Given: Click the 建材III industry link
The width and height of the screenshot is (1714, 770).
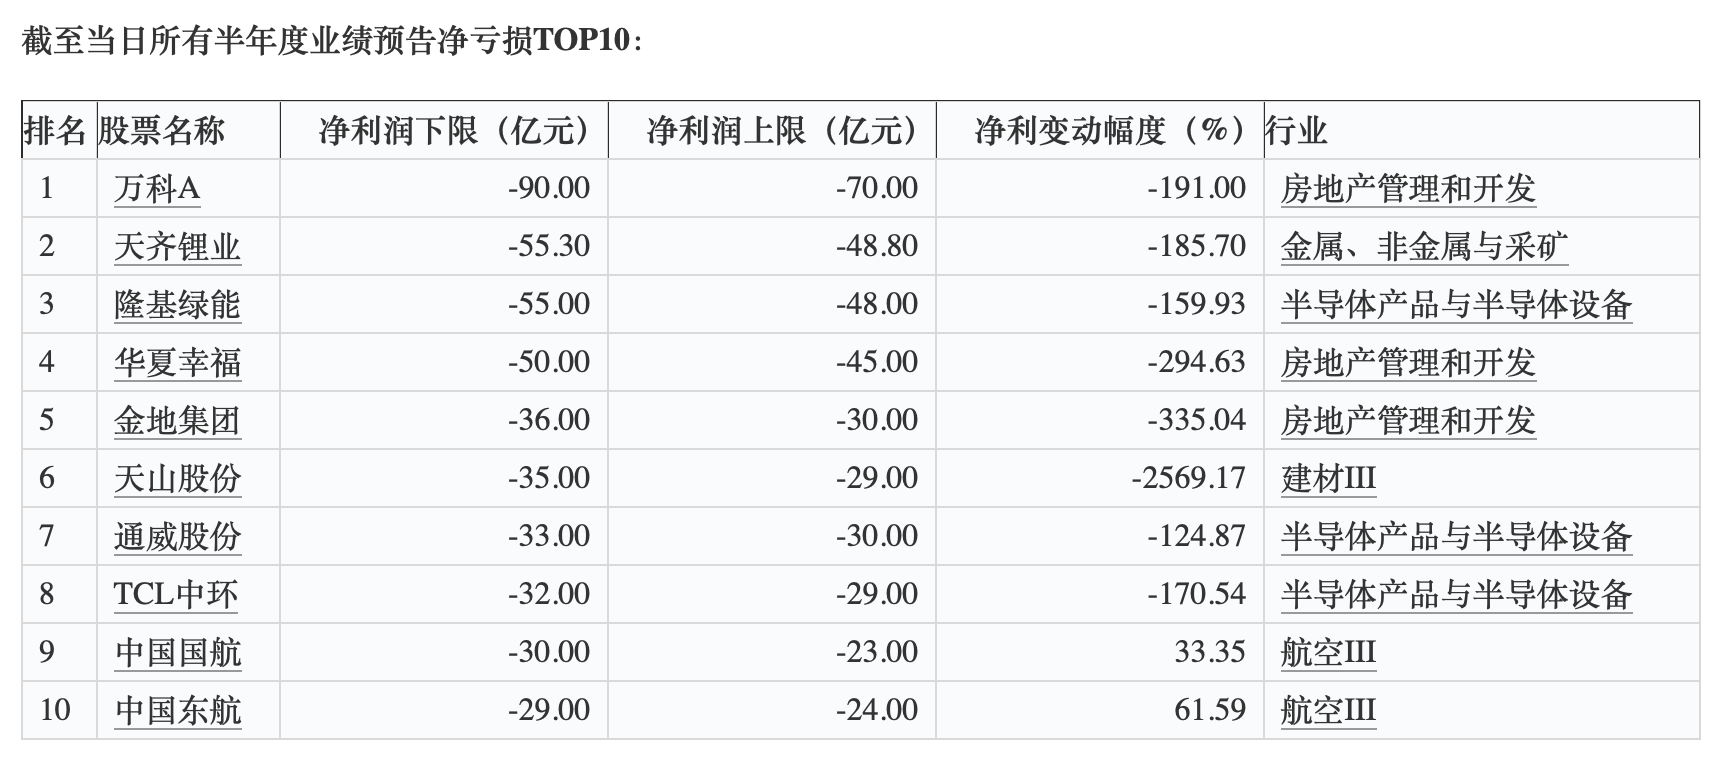Looking at the screenshot, I should pos(1329,478).
